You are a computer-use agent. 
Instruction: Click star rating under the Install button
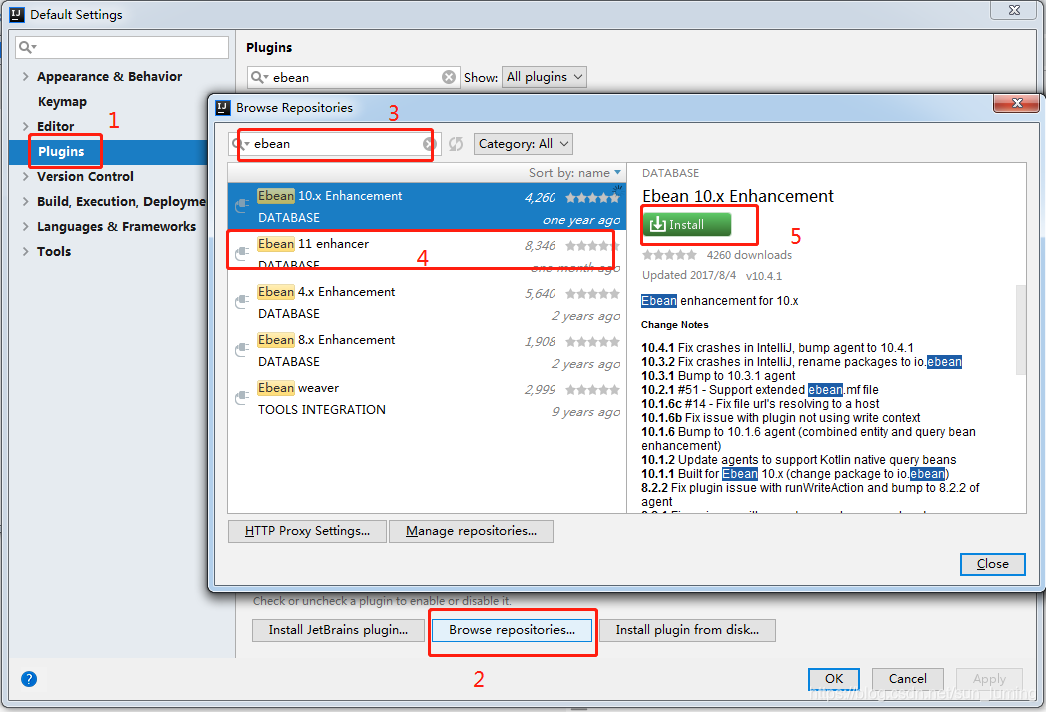(x=669, y=255)
